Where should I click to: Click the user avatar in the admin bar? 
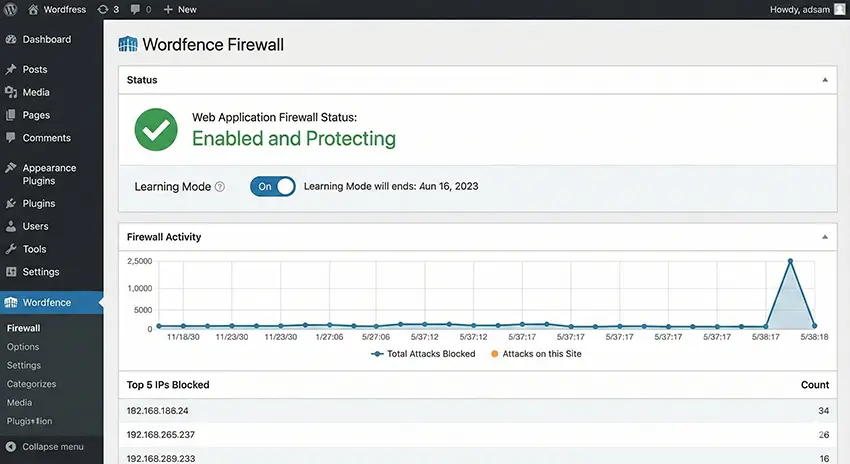pyautogui.click(x=839, y=9)
